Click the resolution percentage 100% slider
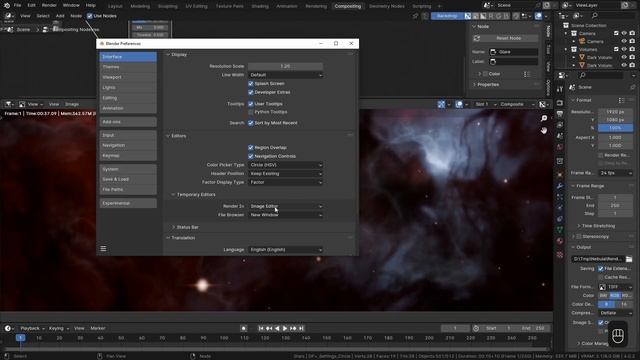Viewport: 640px width, 360px height. (x=615, y=128)
